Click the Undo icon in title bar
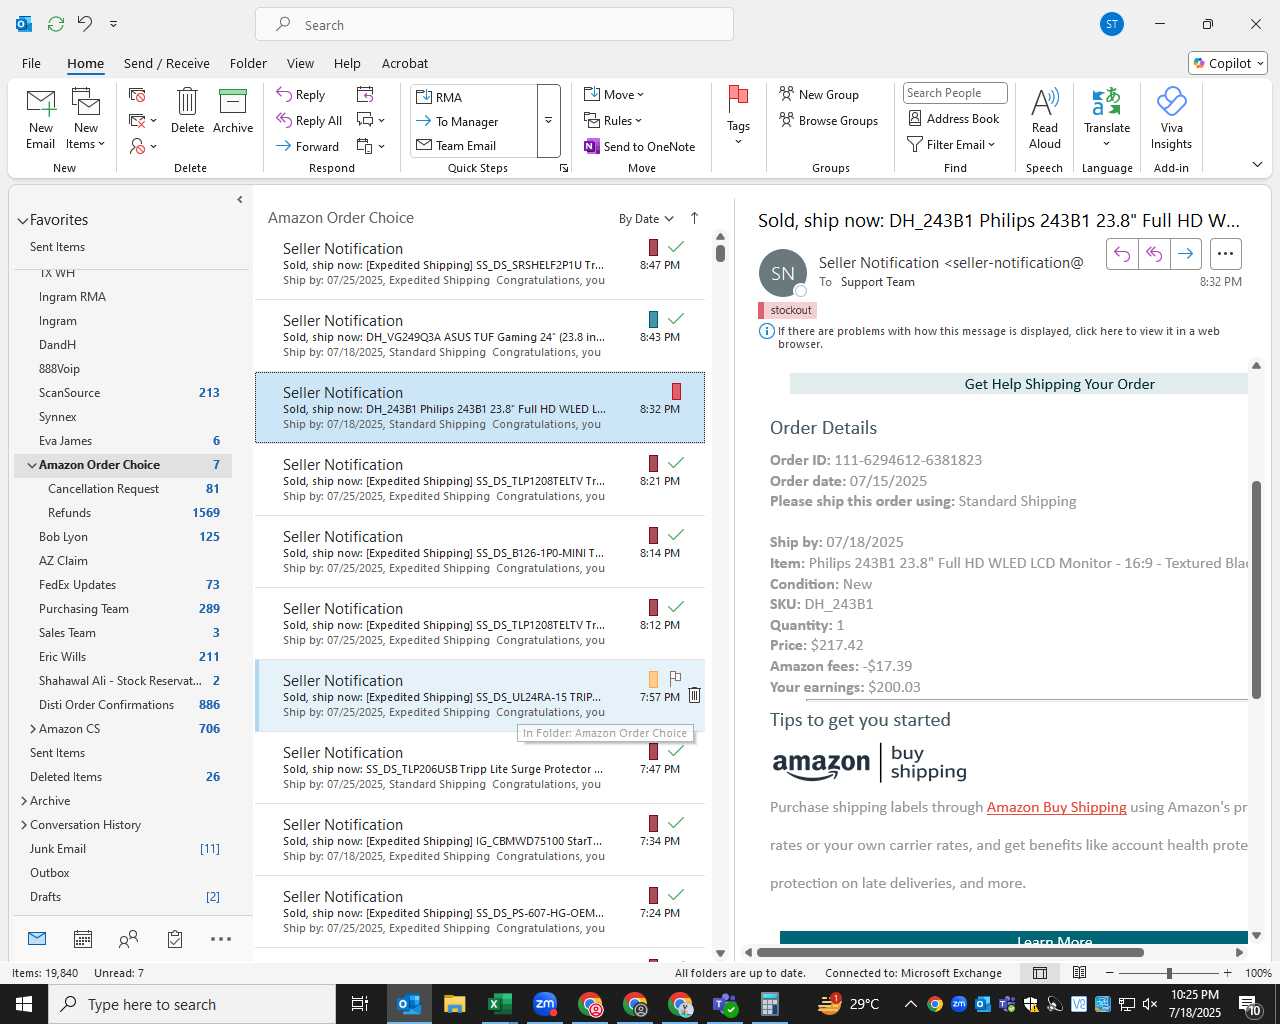Image resolution: width=1280 pixels, height=1024 pixels. pos(85,24)
